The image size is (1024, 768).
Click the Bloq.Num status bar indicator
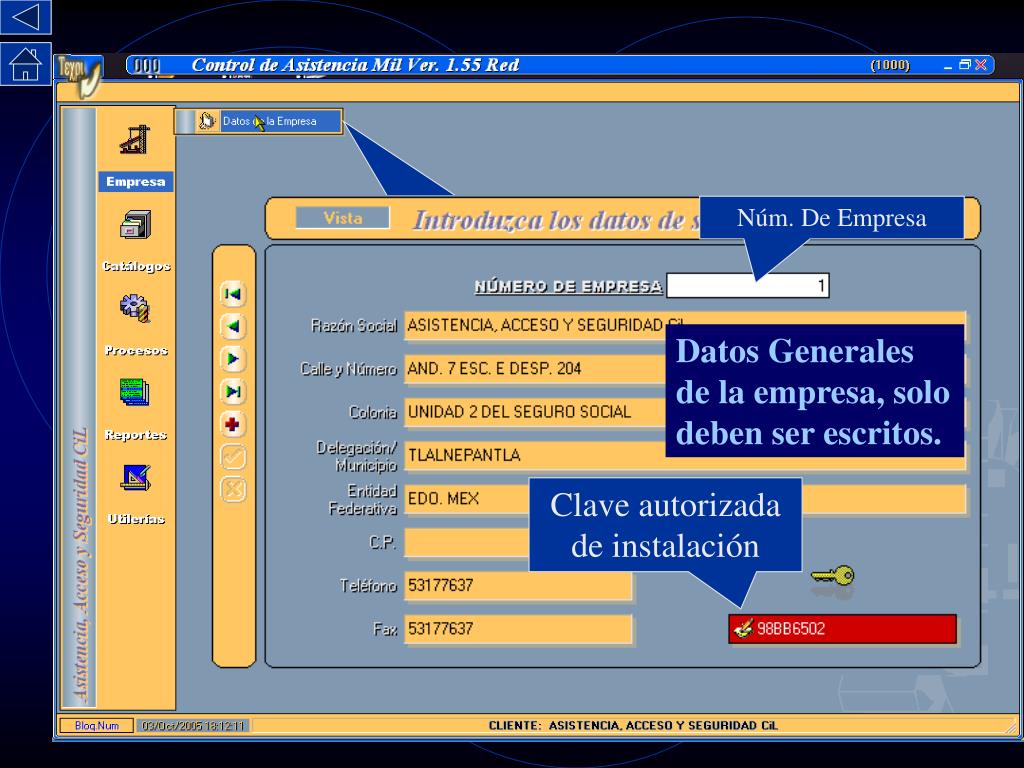click(x=97, y=726)
